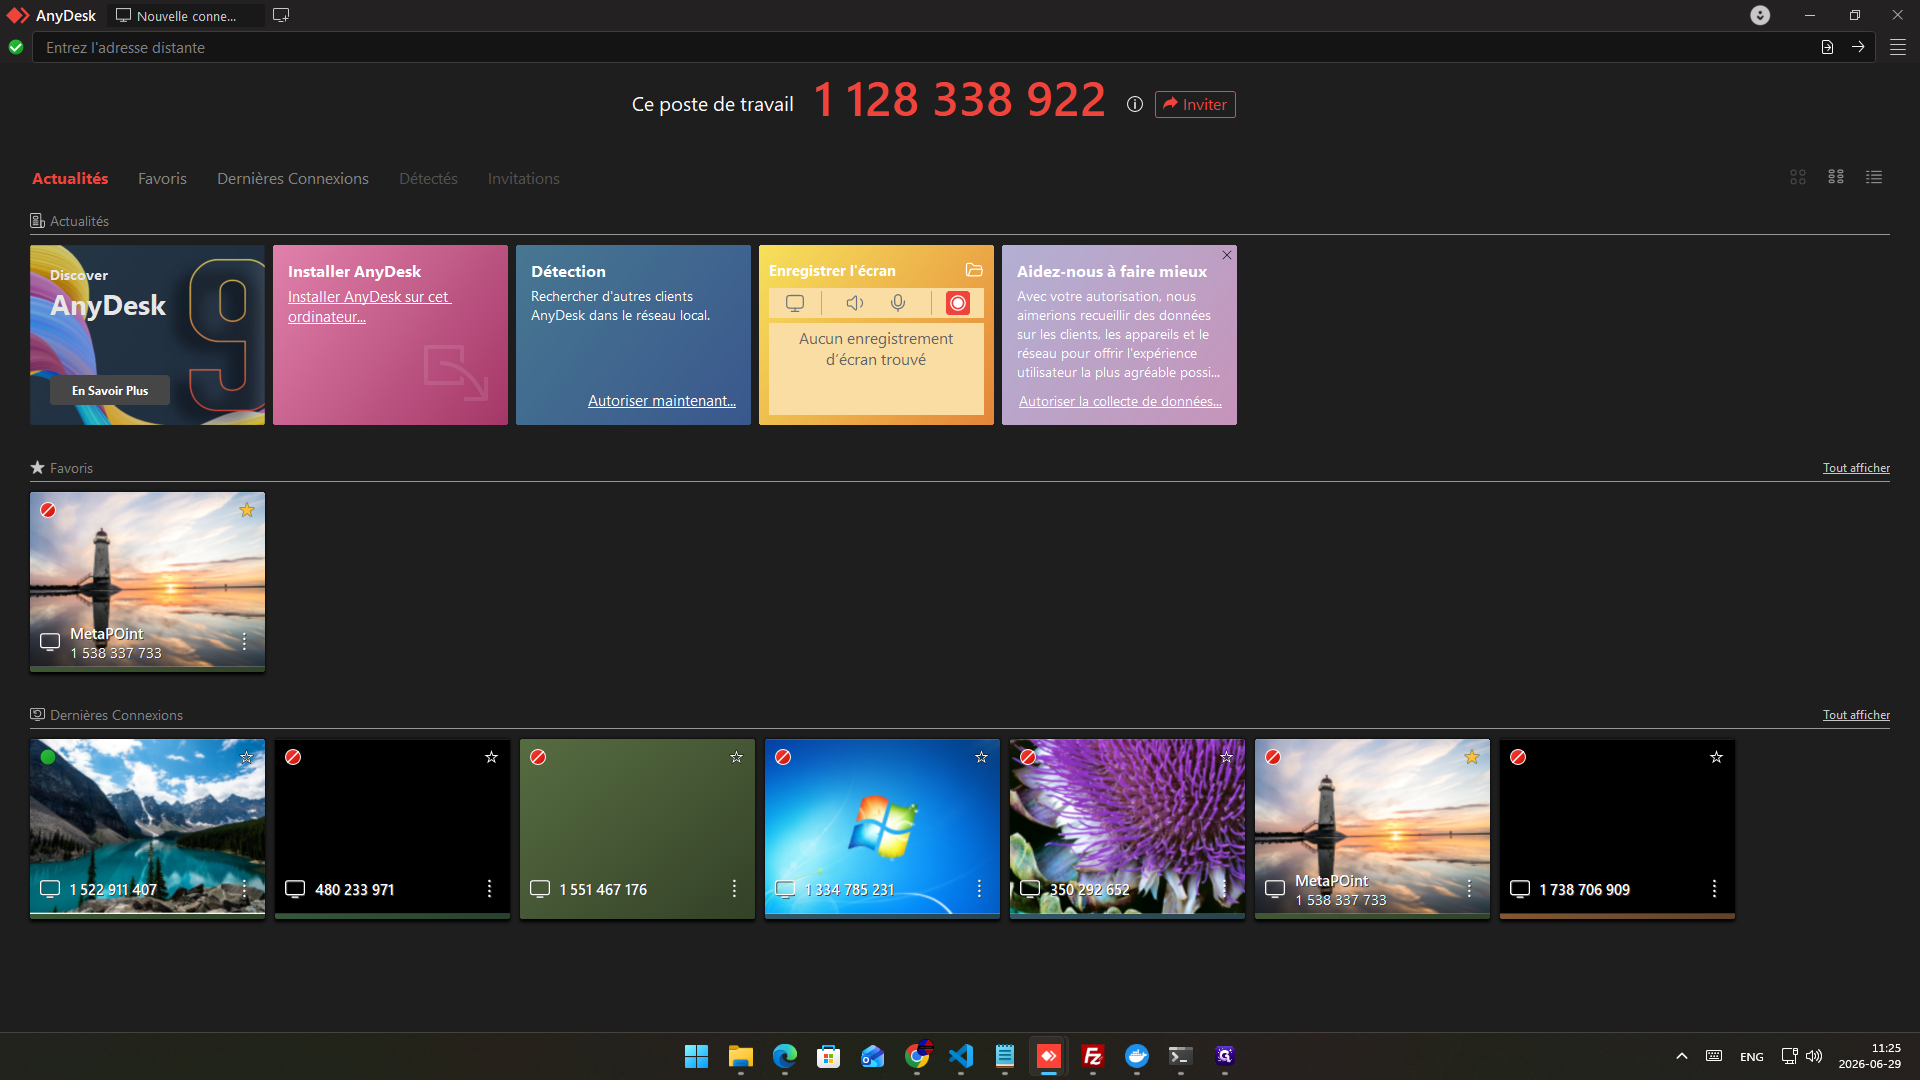The height and width of the screenshot is (1080, 1920).
Task: Click Tout afficher in Dernières Connexions section
Action: click(1856, 714)
